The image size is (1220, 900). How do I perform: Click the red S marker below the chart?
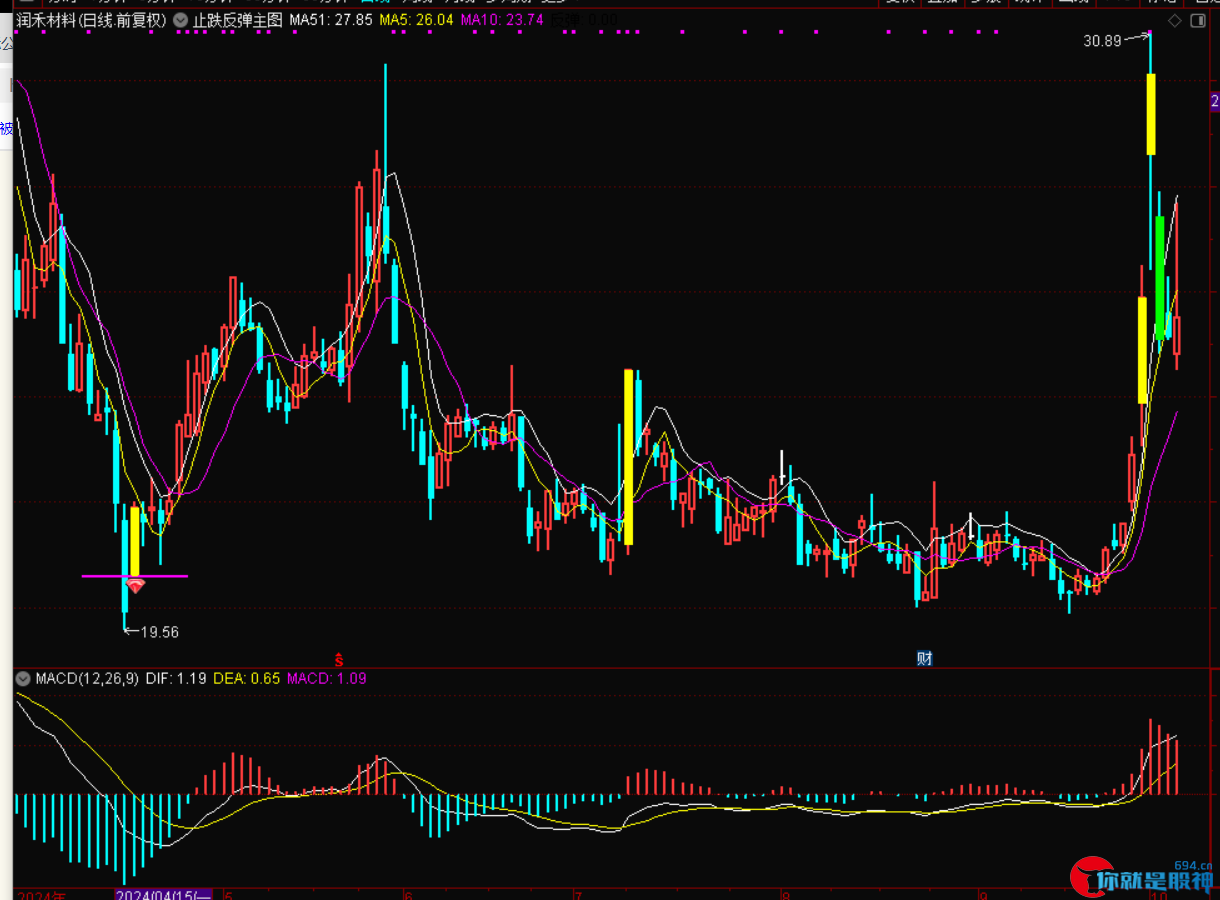[339, 659]
